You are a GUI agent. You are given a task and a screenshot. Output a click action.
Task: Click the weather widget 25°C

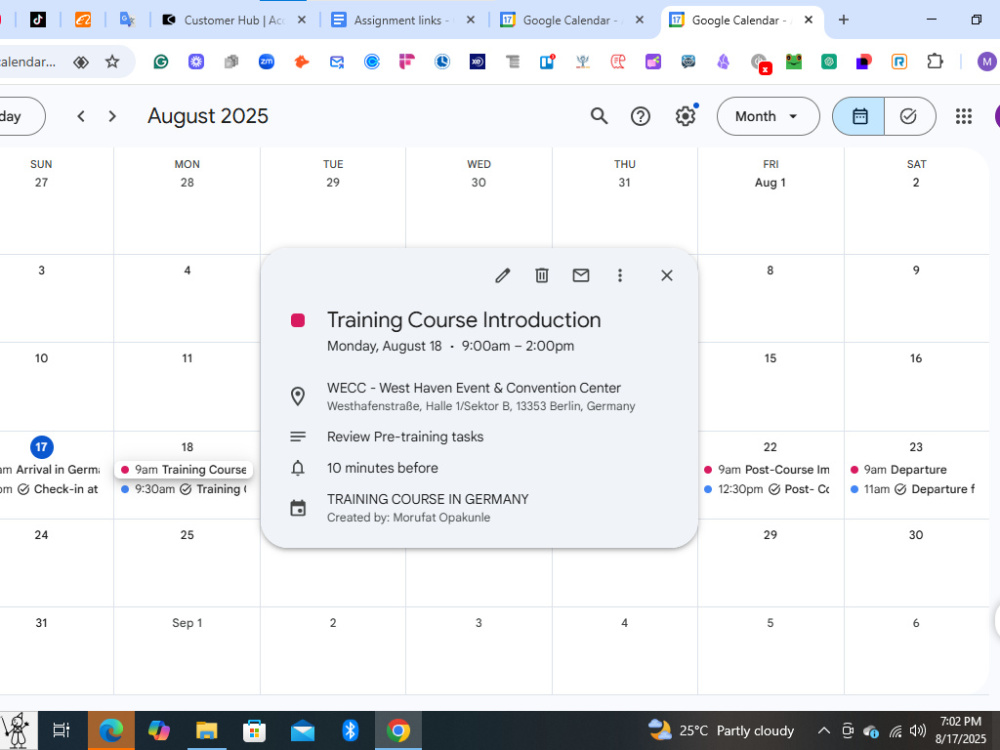click(x=721, y=731)
